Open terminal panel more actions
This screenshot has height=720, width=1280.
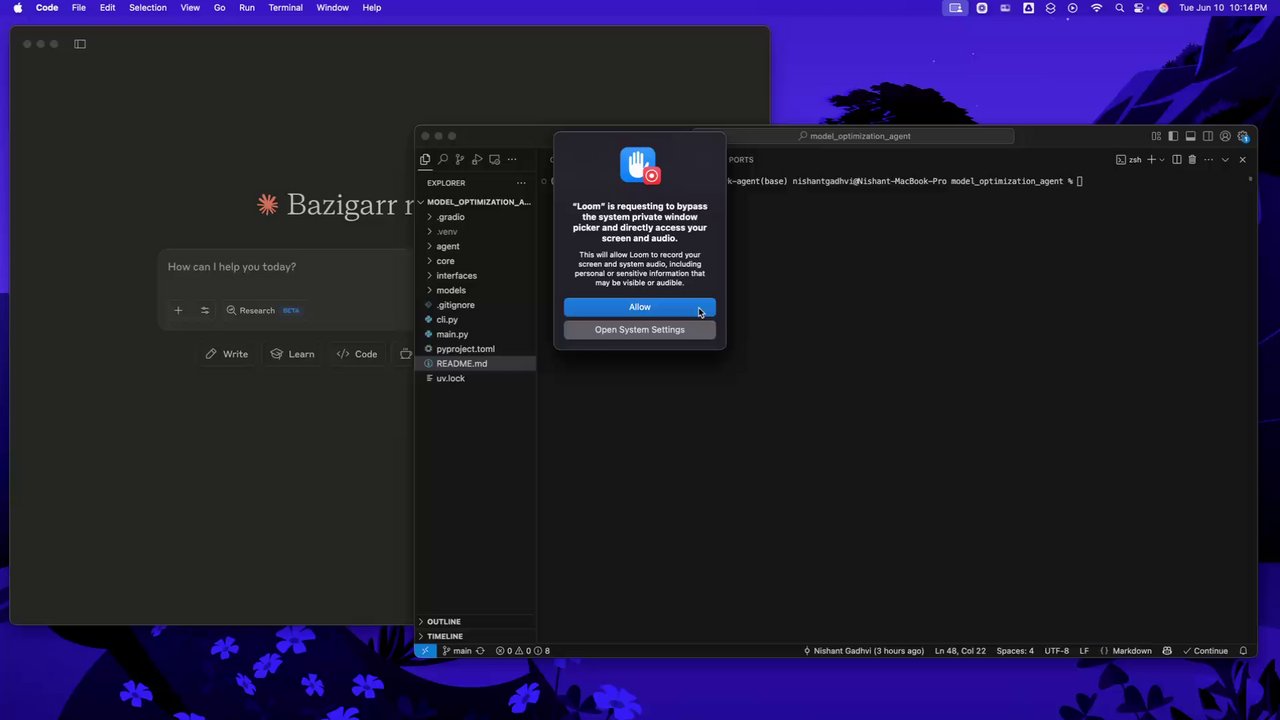pyautogui.click(x=1209, y=160)
